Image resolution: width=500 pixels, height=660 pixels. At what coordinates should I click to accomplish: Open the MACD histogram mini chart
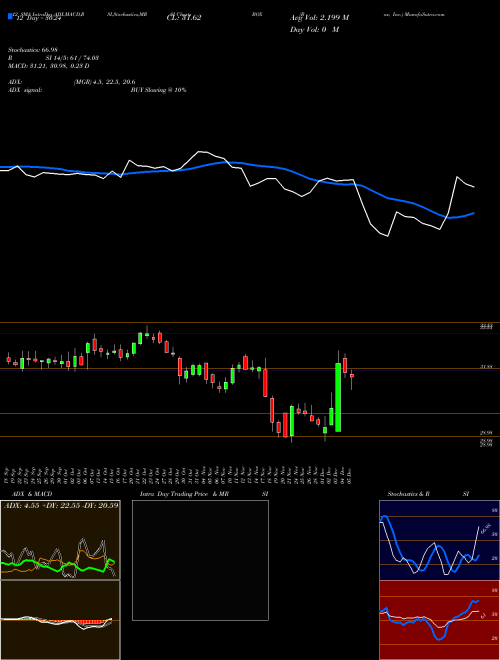click(x=60, y=620)
